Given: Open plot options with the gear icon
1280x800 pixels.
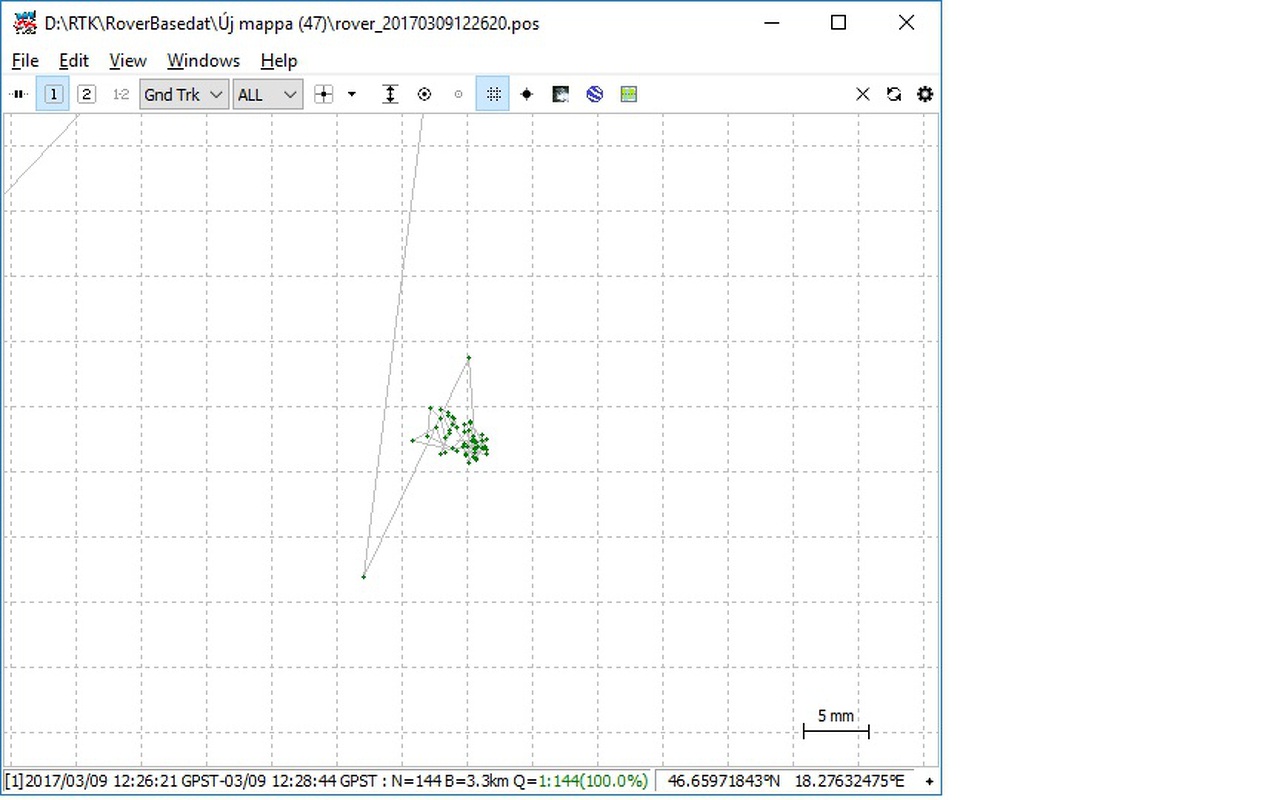Looking at the screenshot, I should click(925, 94).
